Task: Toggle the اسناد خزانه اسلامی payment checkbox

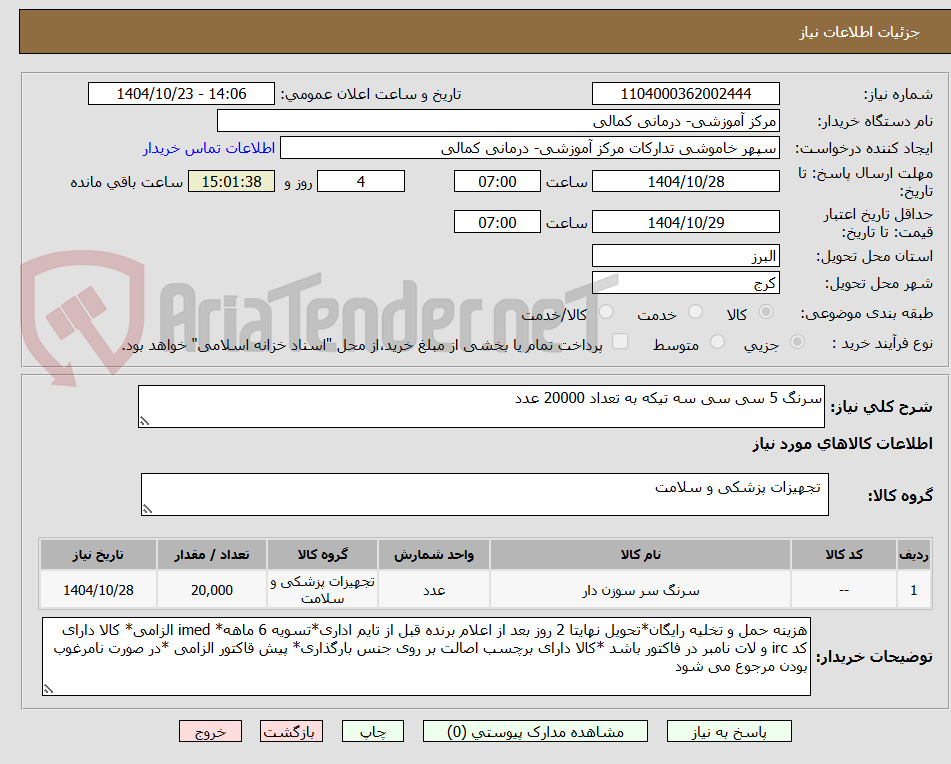Action: click(x=620, y=341)
